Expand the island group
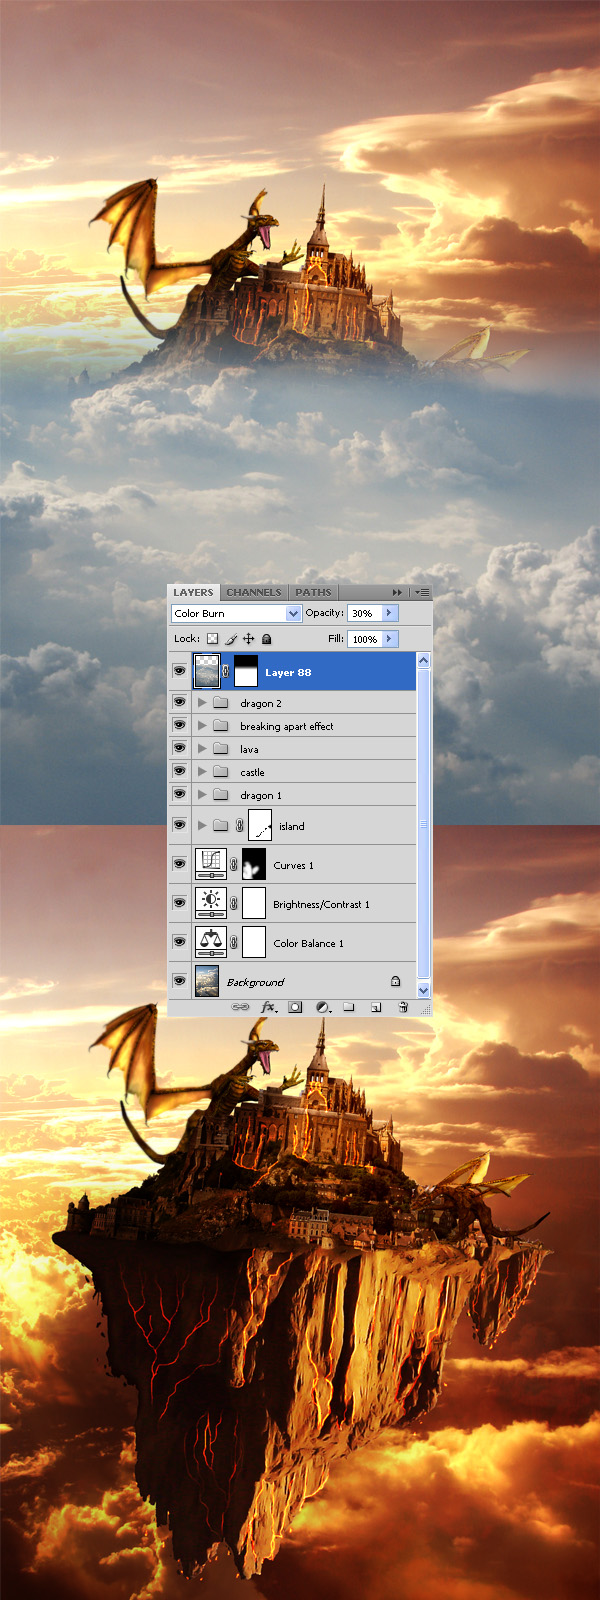 [x=202, y=826]
